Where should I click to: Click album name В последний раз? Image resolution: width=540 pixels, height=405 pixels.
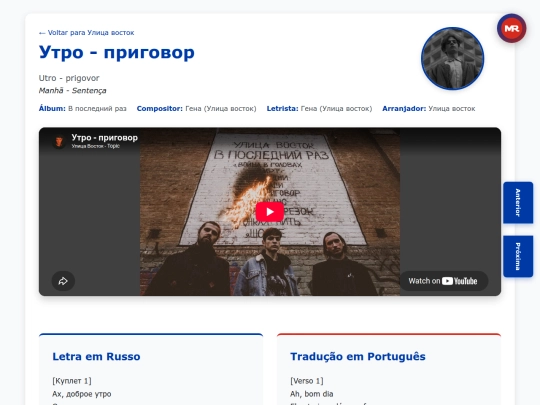click(97, 108)
